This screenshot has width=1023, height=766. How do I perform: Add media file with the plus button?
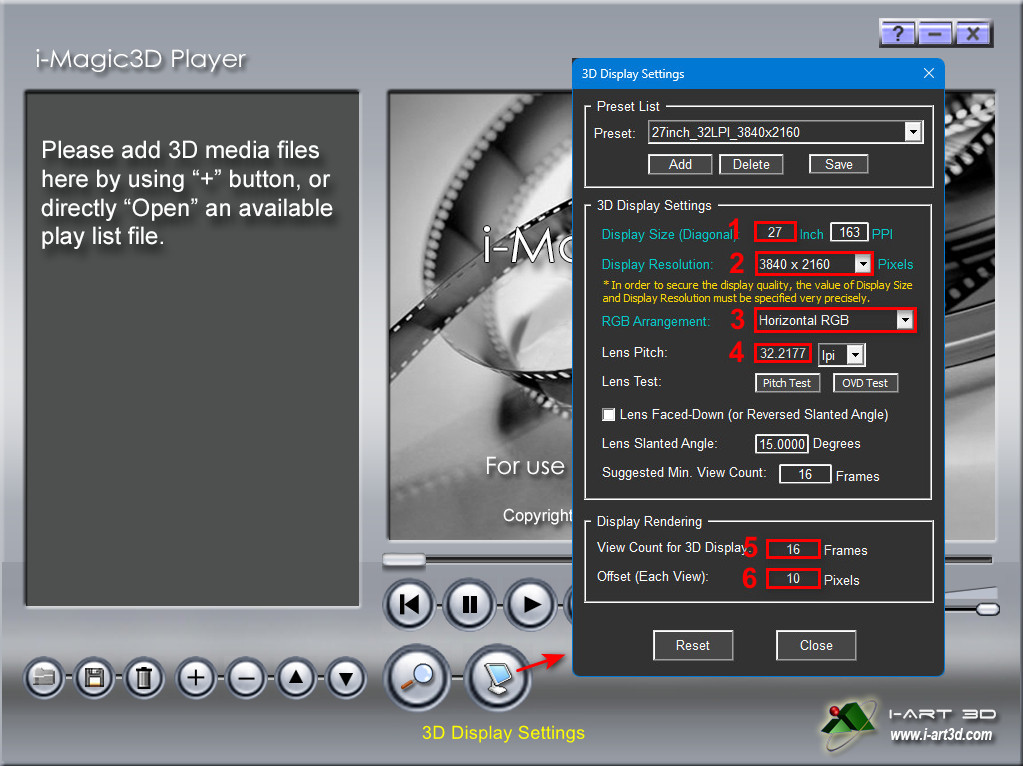(x=196, y=679)
